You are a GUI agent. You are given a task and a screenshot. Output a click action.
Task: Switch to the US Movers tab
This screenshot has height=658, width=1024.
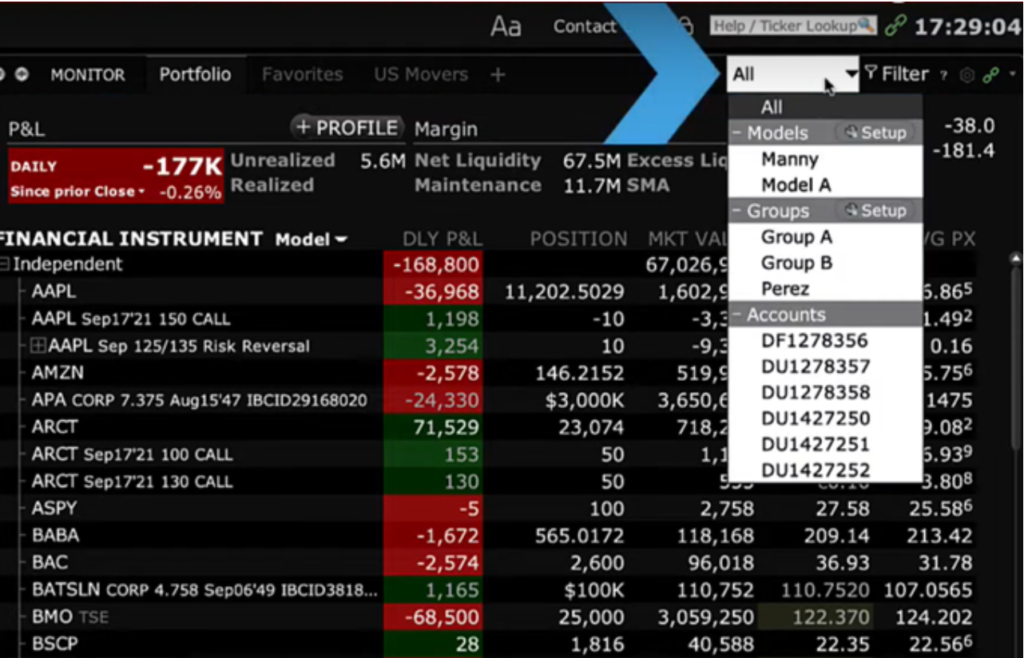tap(420, 75)
